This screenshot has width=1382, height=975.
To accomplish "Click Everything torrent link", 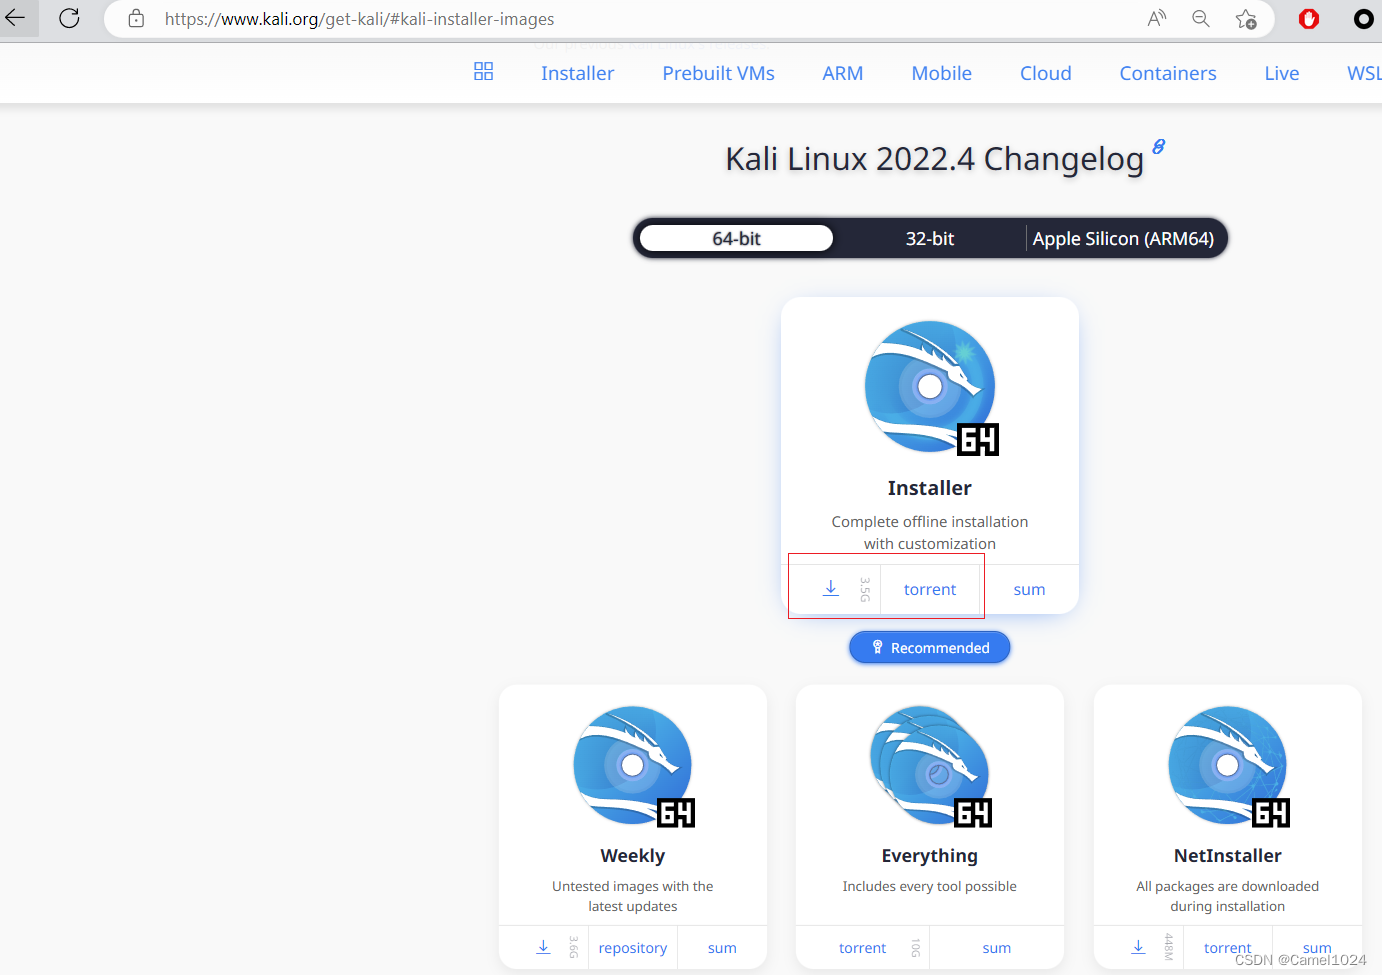I will [x=862, y=947].
